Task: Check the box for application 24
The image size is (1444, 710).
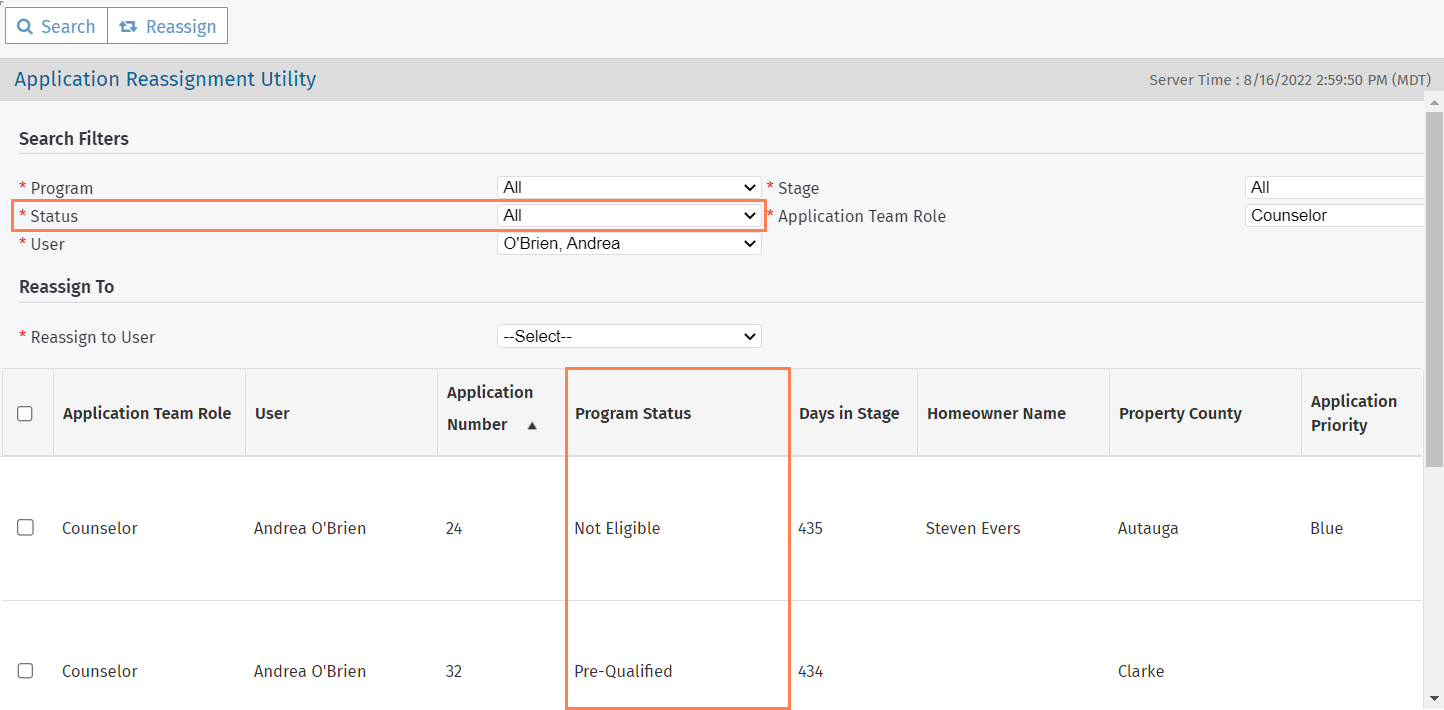Action: (25, 528)
